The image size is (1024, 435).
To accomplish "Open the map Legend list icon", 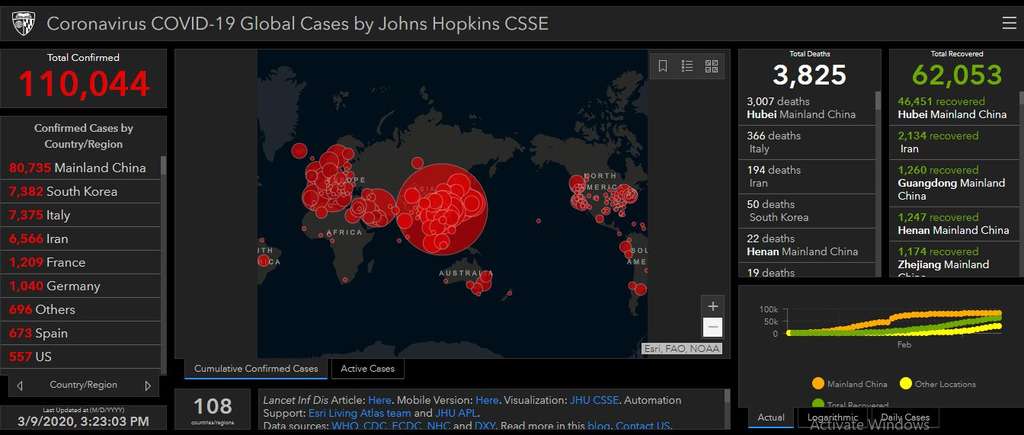I will pyautogui.click(x=687, y=66).
